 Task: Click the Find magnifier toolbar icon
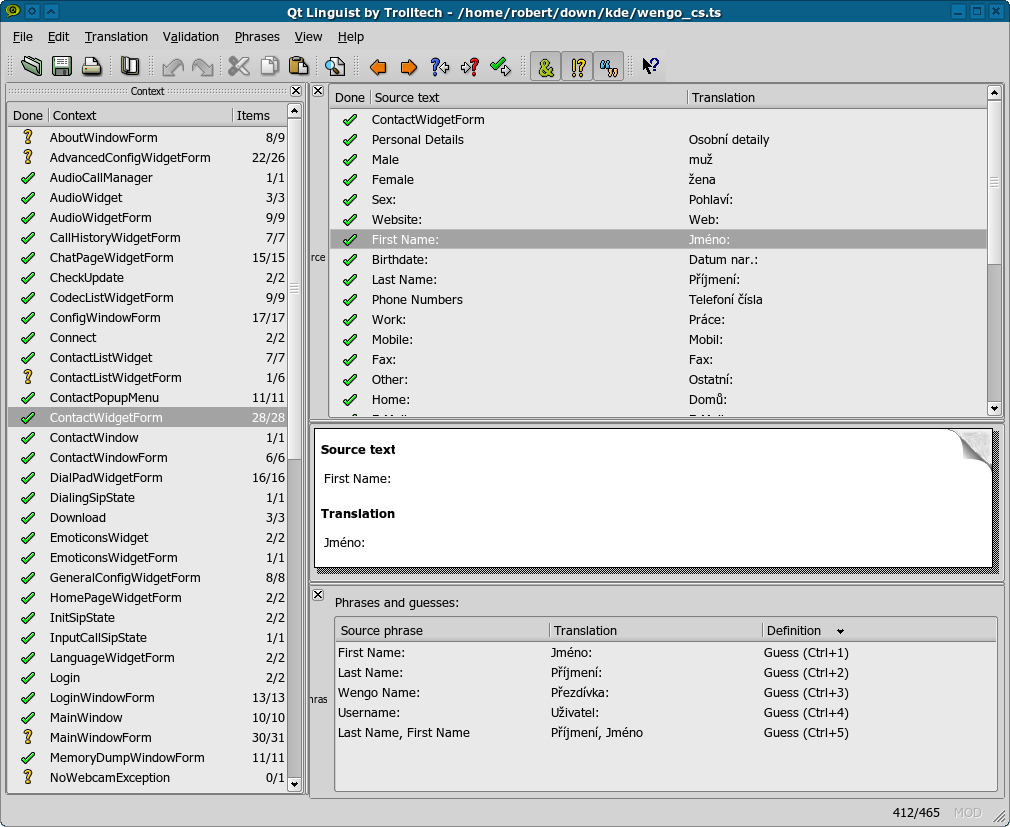334,67
